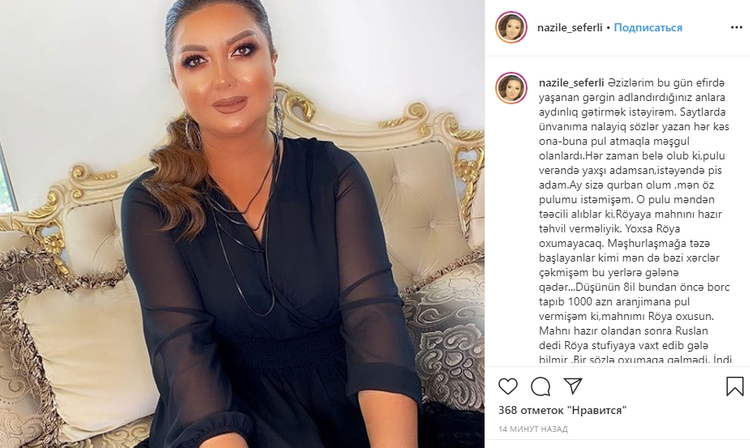This screenshot has height=448, width=750.
Task: Click the main post photo
Action: tap(242, 224)
